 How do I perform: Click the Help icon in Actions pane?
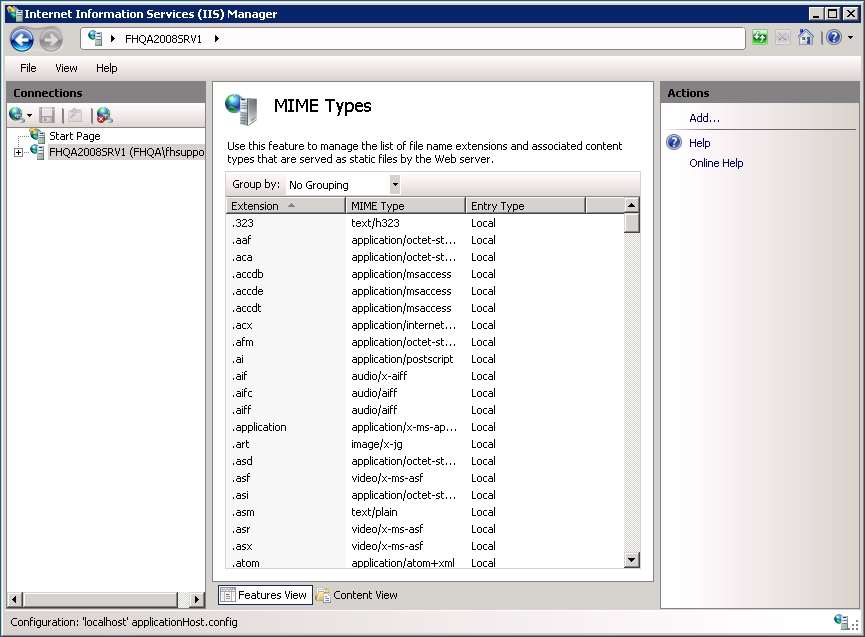point(674,142)
